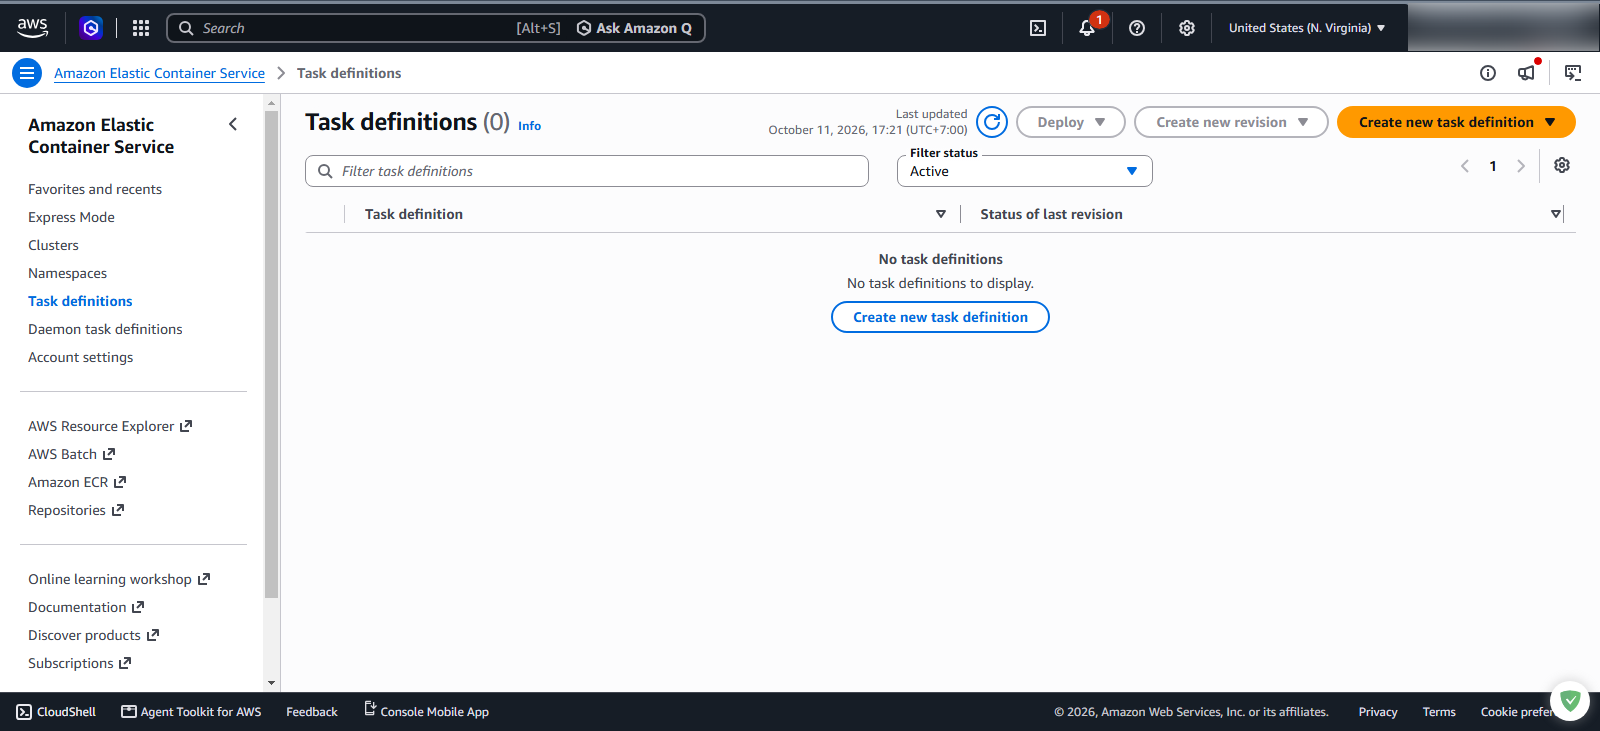The image size is (1600, 731).
Task: Go to previous page of task definitions
Action: [1465, 166]
